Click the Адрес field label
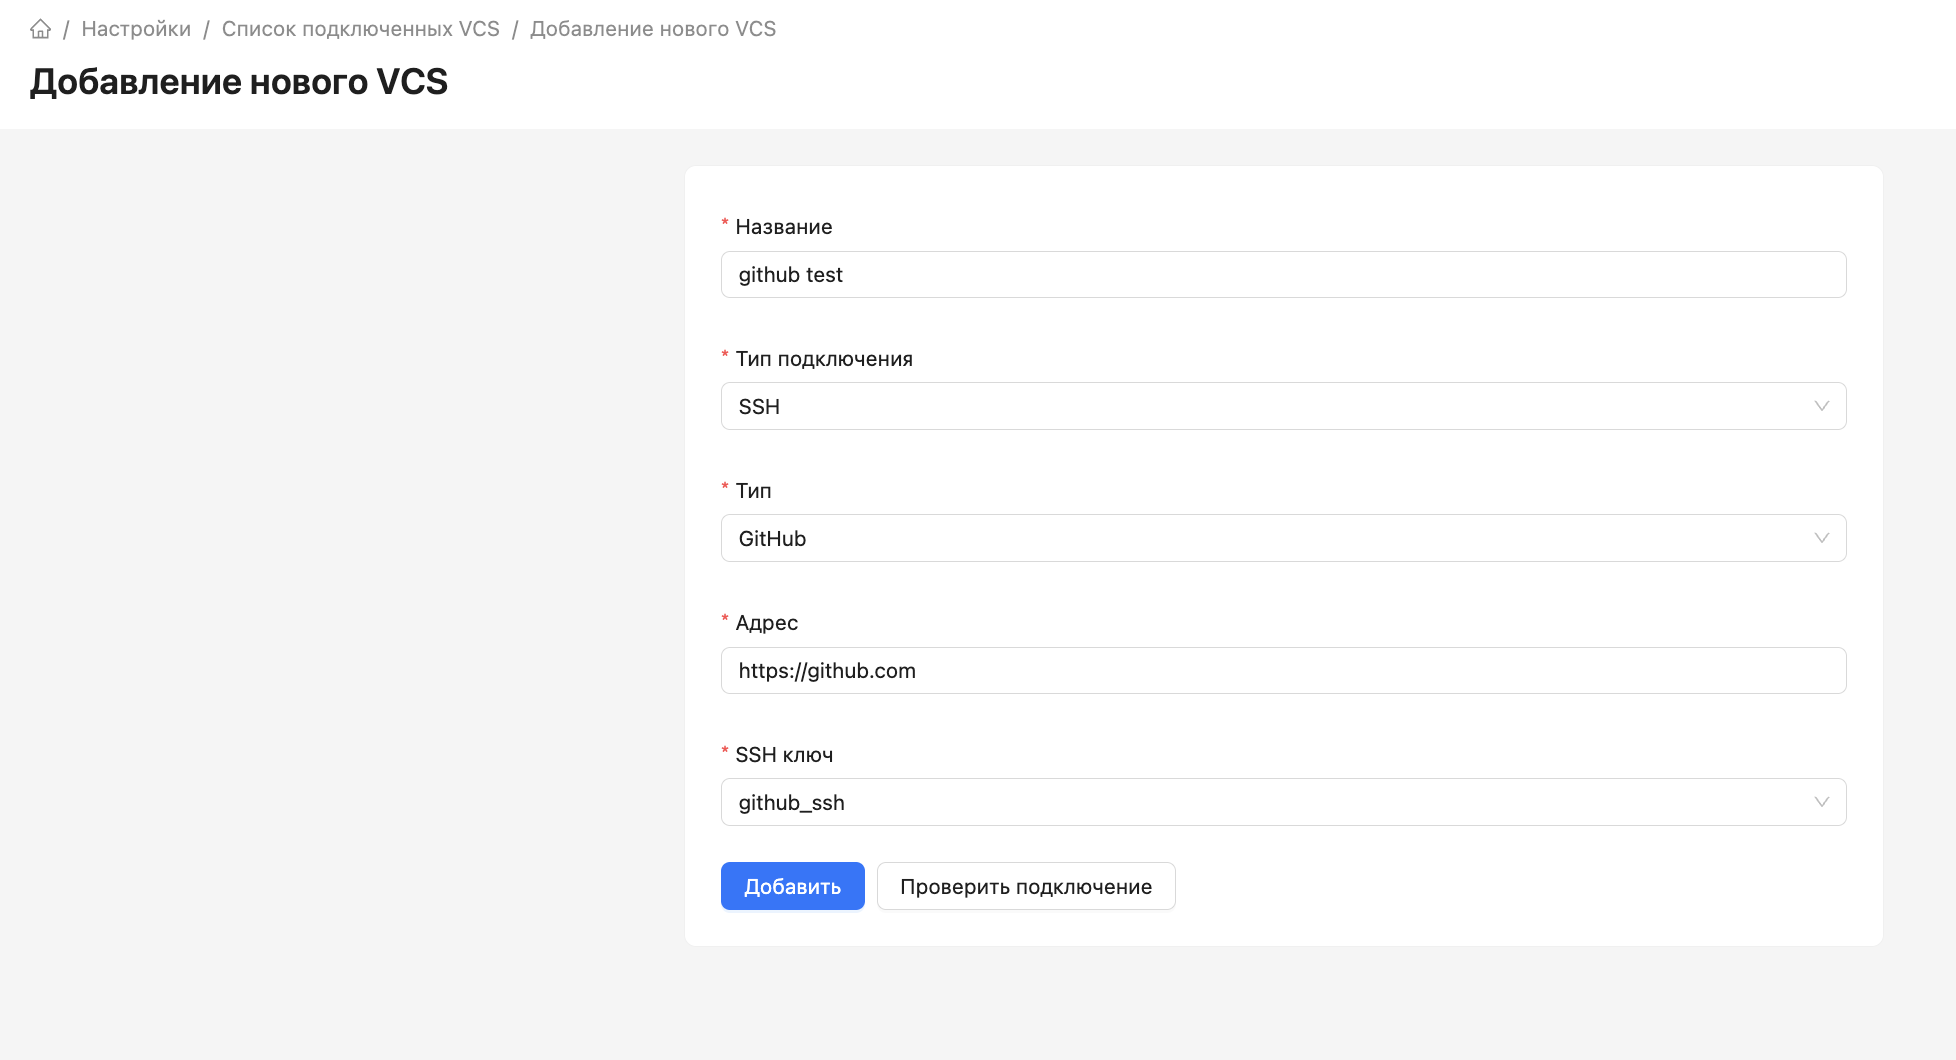Screen dimensions: 1956x1060 (767, 623)
